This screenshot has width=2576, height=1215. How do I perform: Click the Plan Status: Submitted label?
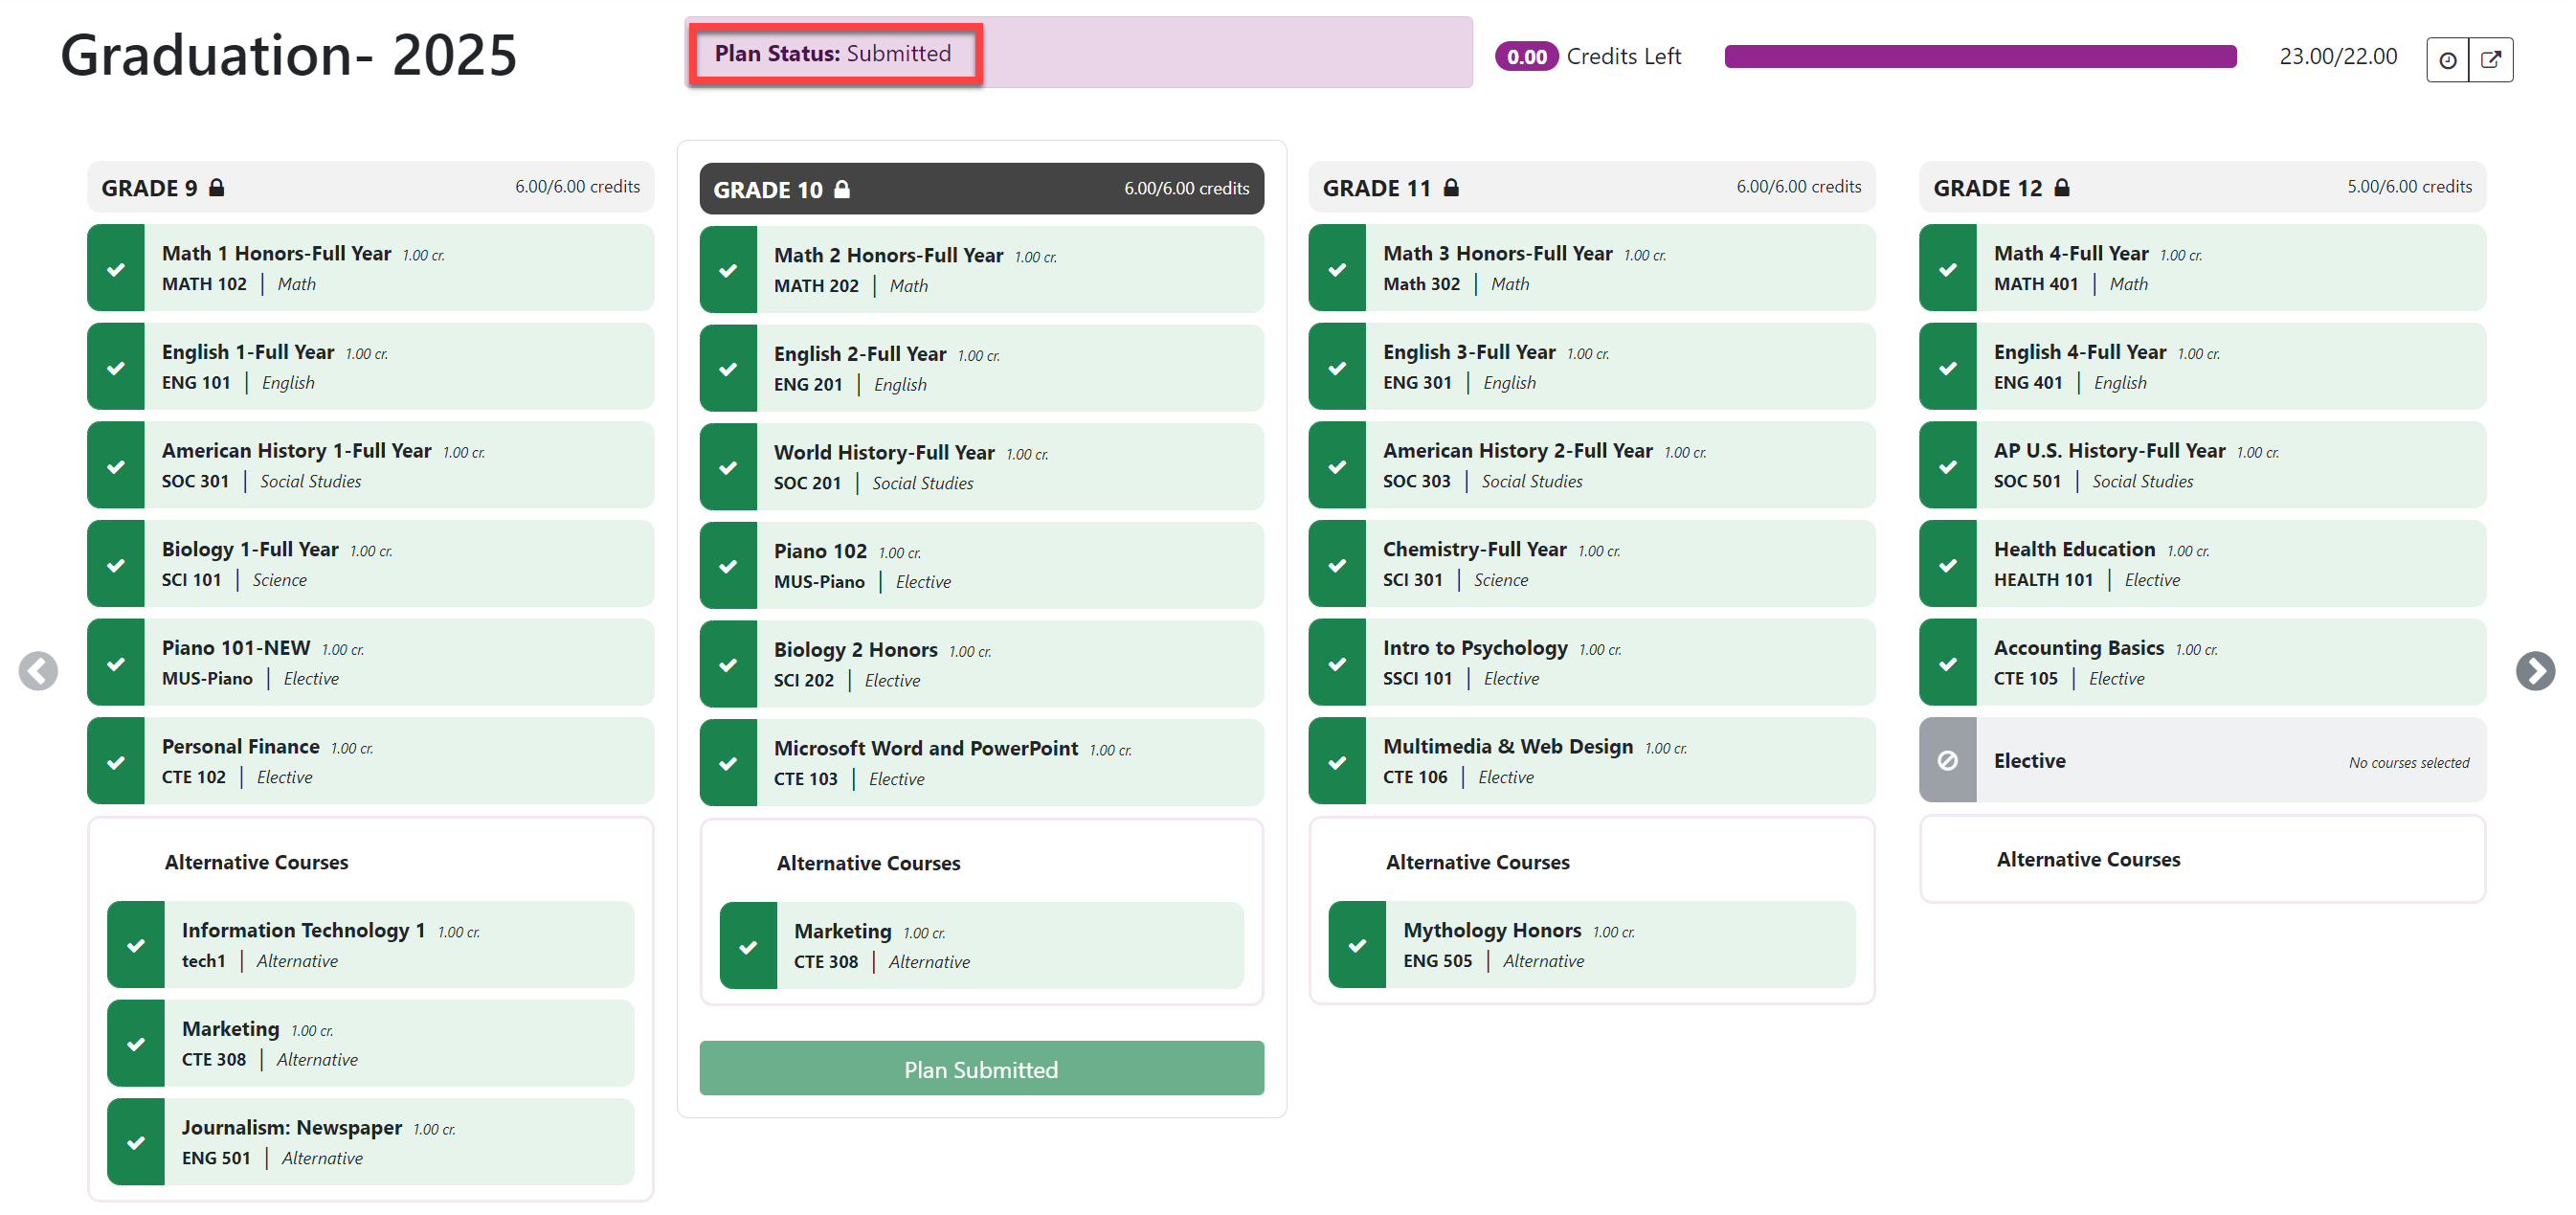click(x=833, y=53)
